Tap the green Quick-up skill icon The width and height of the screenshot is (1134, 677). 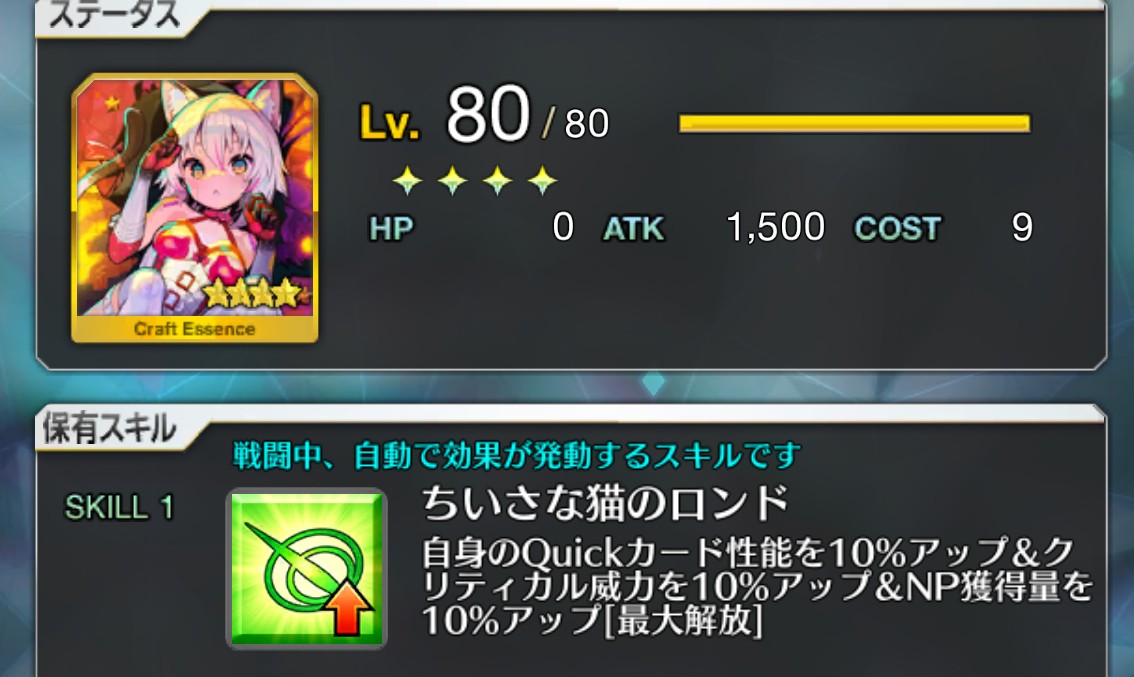coord(307,569)
